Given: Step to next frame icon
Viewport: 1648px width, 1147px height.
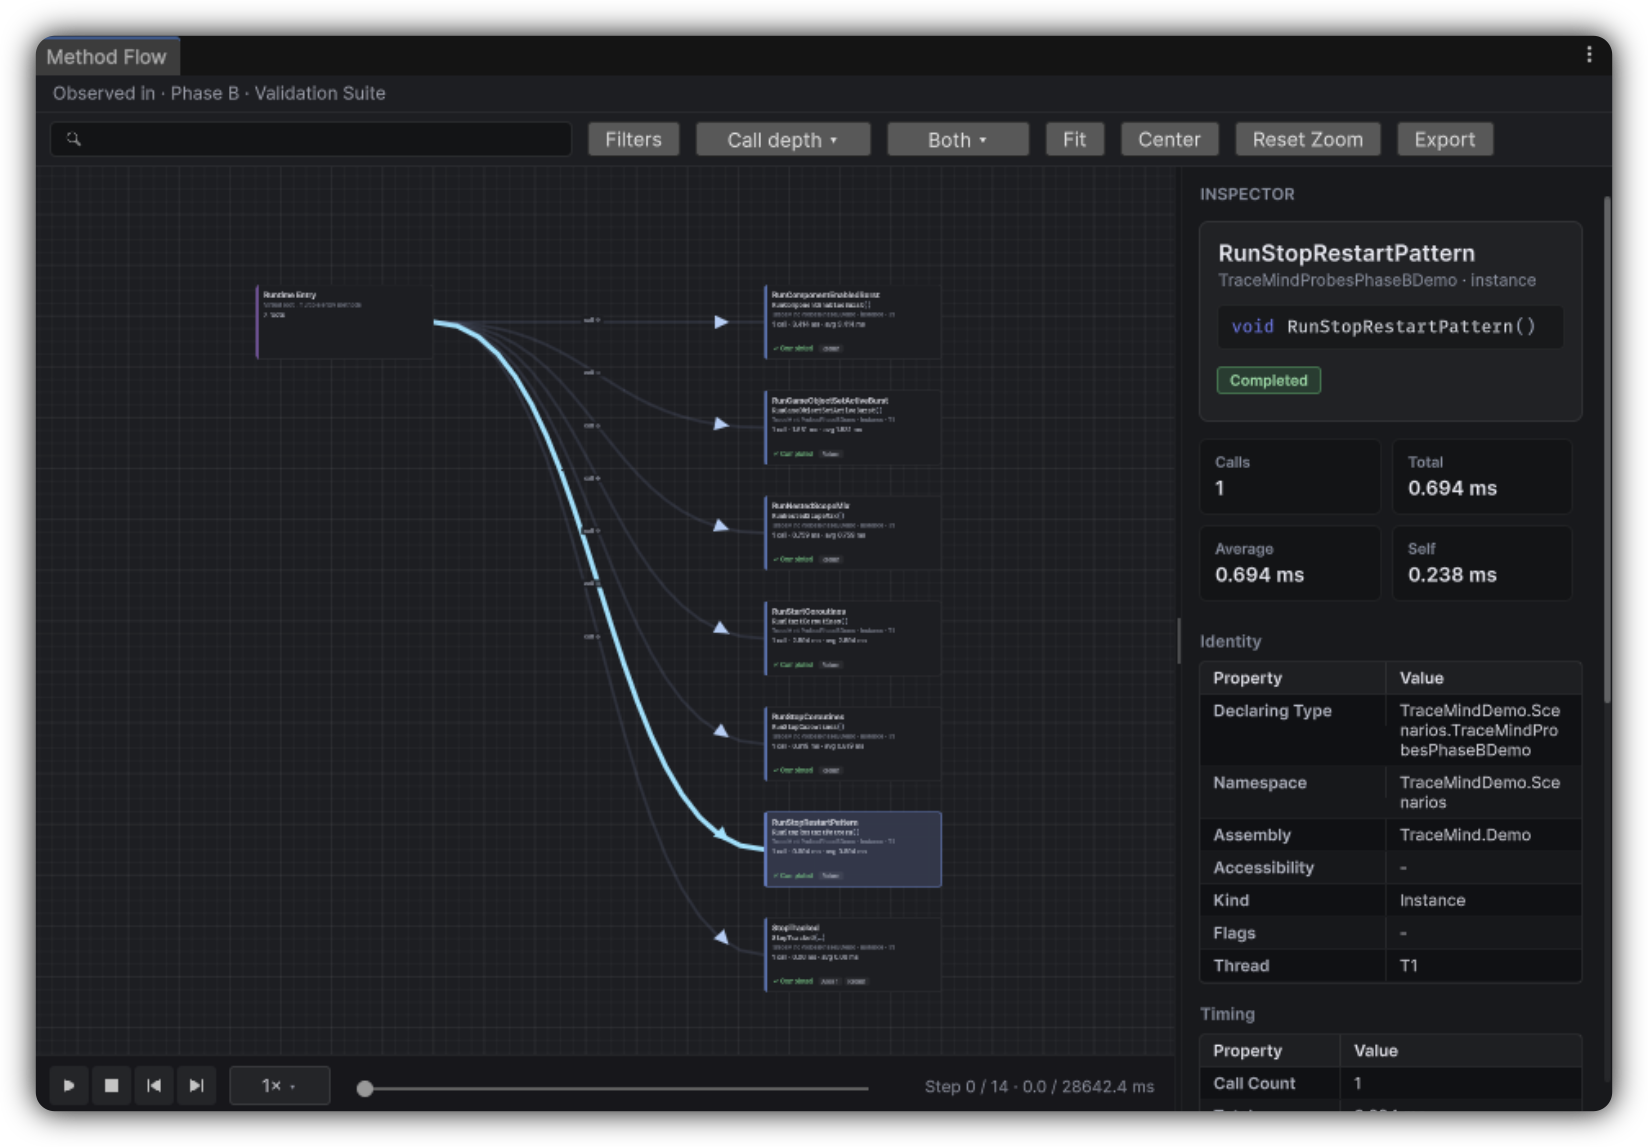Looking at the screenshot, I should tap(197, 1085).
